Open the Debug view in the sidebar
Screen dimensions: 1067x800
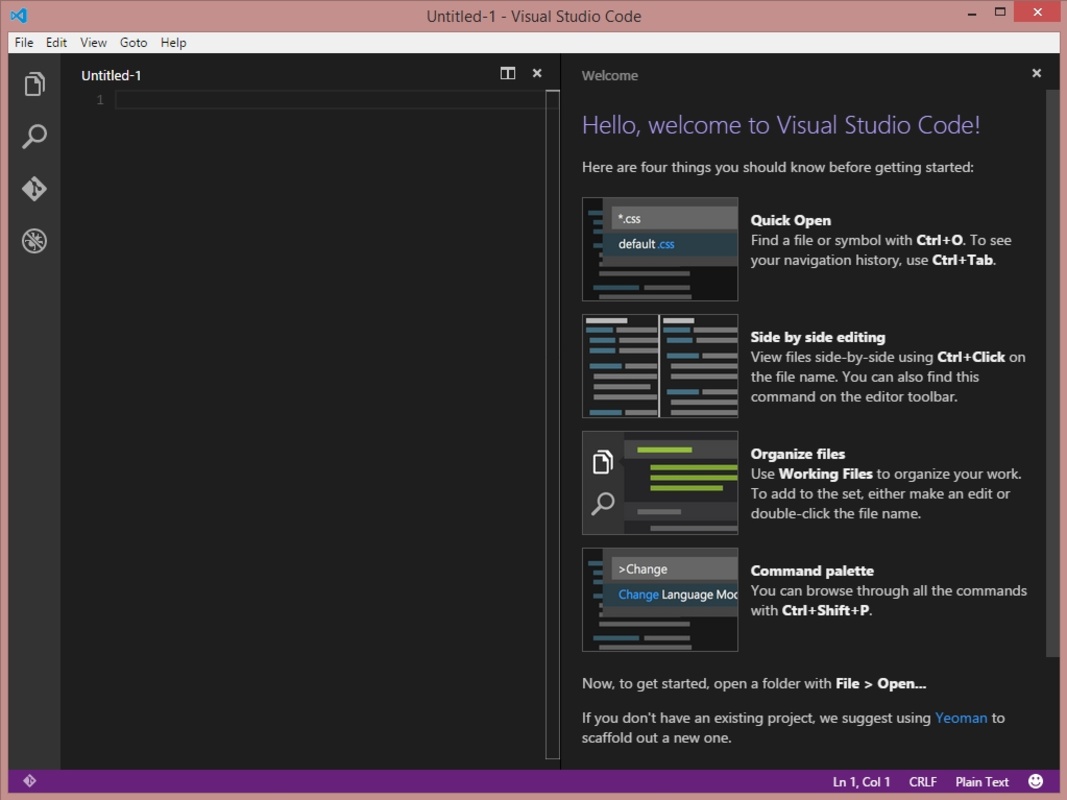tap(34, 241)
